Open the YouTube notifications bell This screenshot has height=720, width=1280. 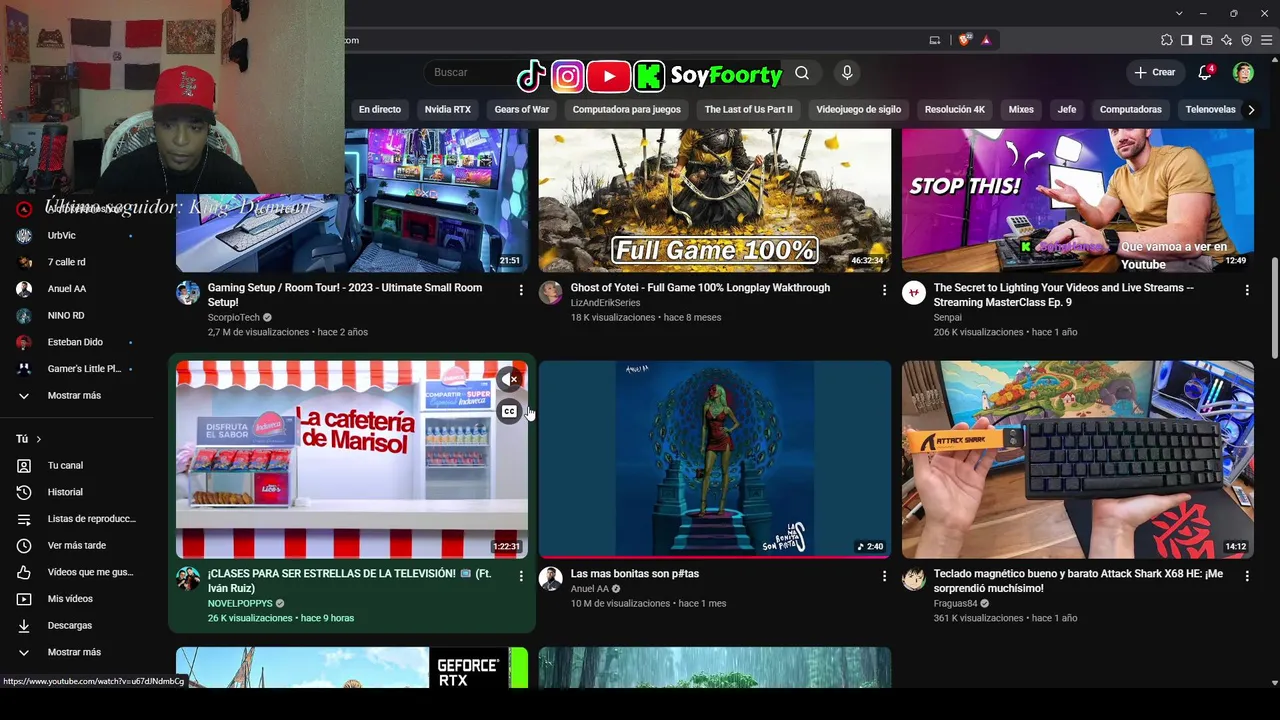pos(1205,72)
